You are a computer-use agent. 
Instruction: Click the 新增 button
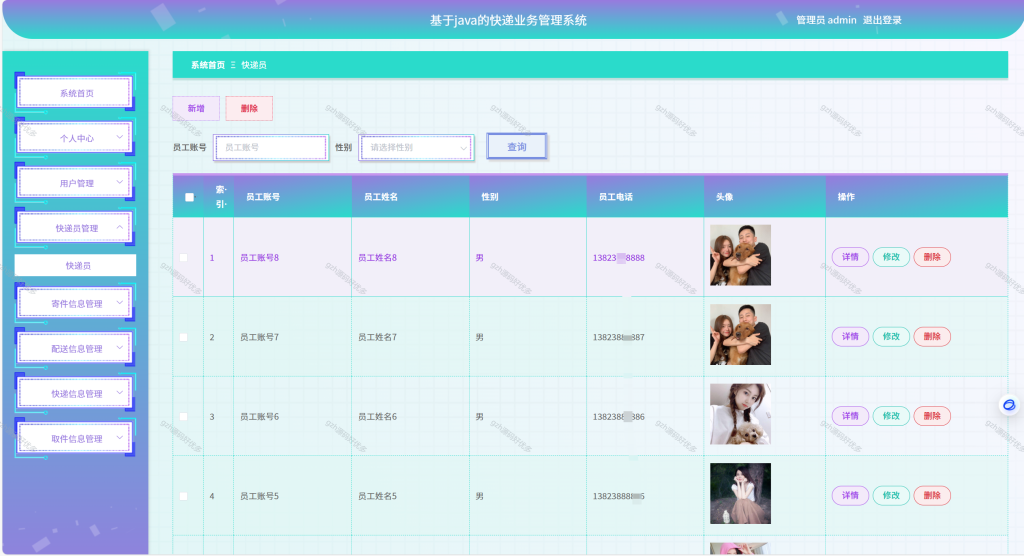coord(196,108)
